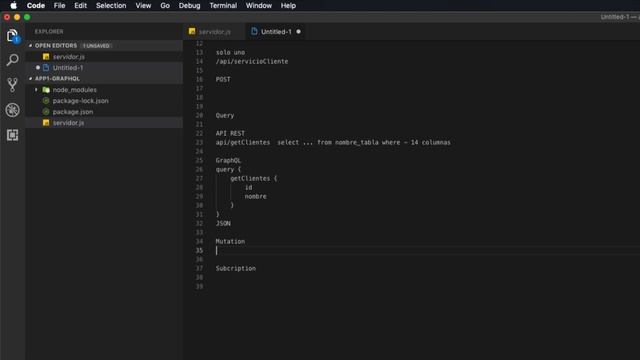The height and width of the screenshot is (360, 640).
Task: Open the Explorer view in activity bar
Action: click(12, 36)
